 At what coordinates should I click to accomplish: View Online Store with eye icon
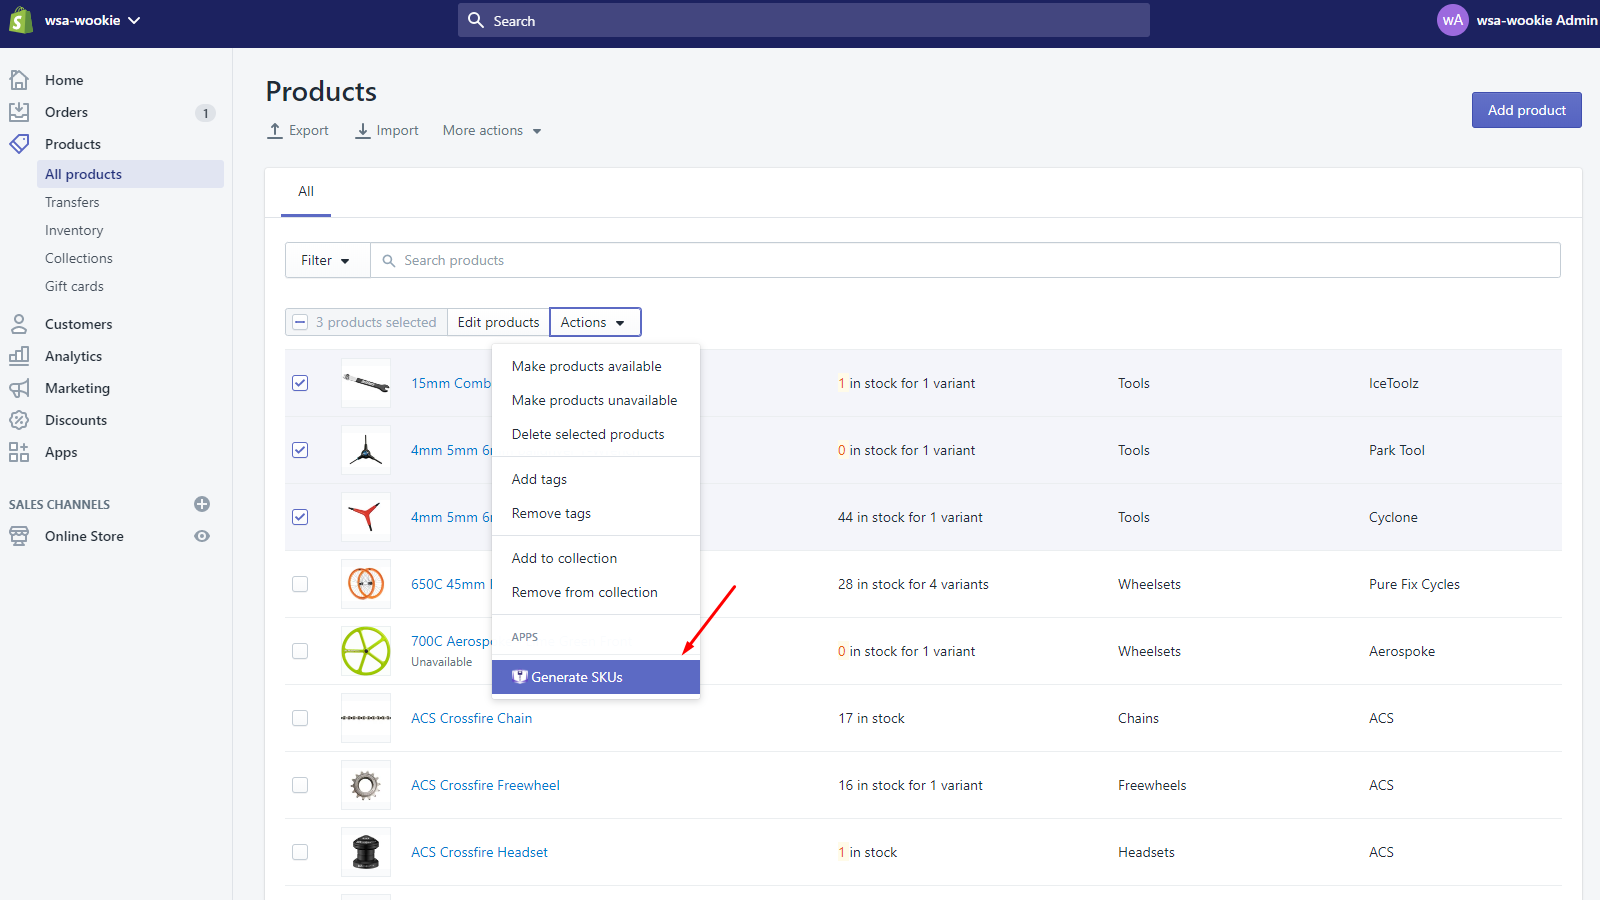coord(202,536)
